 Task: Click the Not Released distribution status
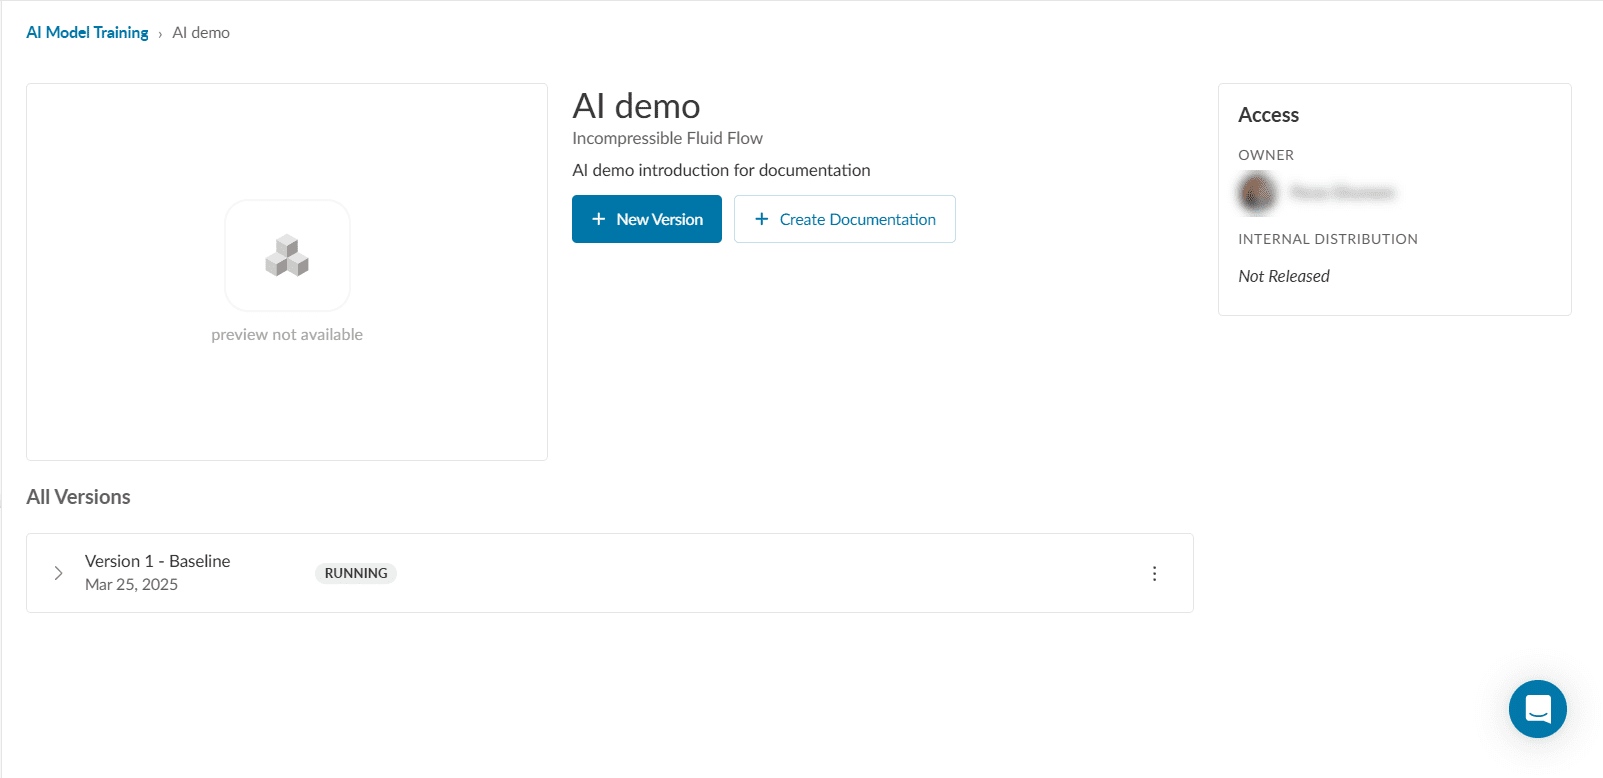(x=1283, y=276)
